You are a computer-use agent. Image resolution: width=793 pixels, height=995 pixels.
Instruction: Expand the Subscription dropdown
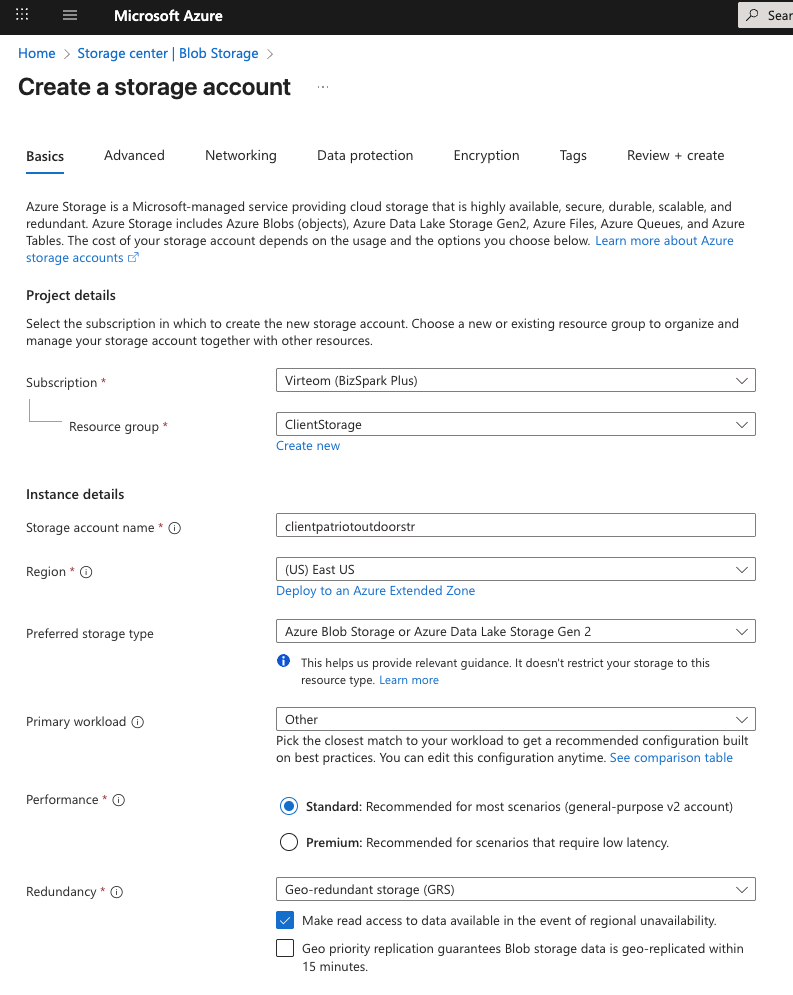coord(515,380)
